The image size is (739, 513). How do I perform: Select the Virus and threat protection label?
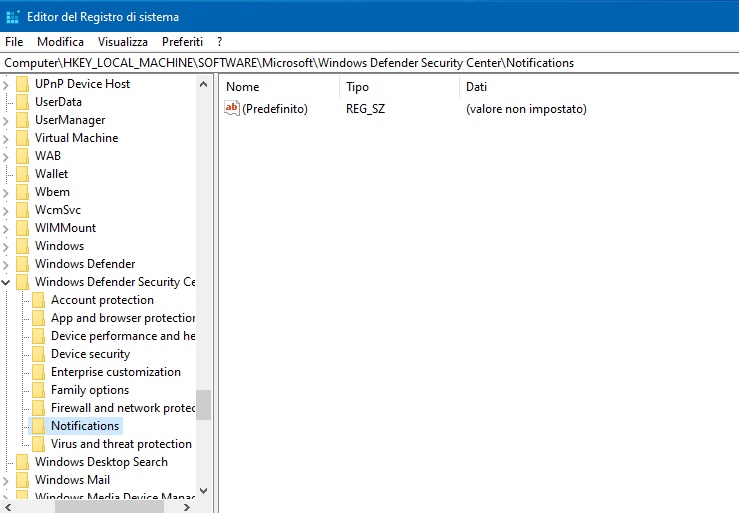pyautogui.click(x=121, y=444)
